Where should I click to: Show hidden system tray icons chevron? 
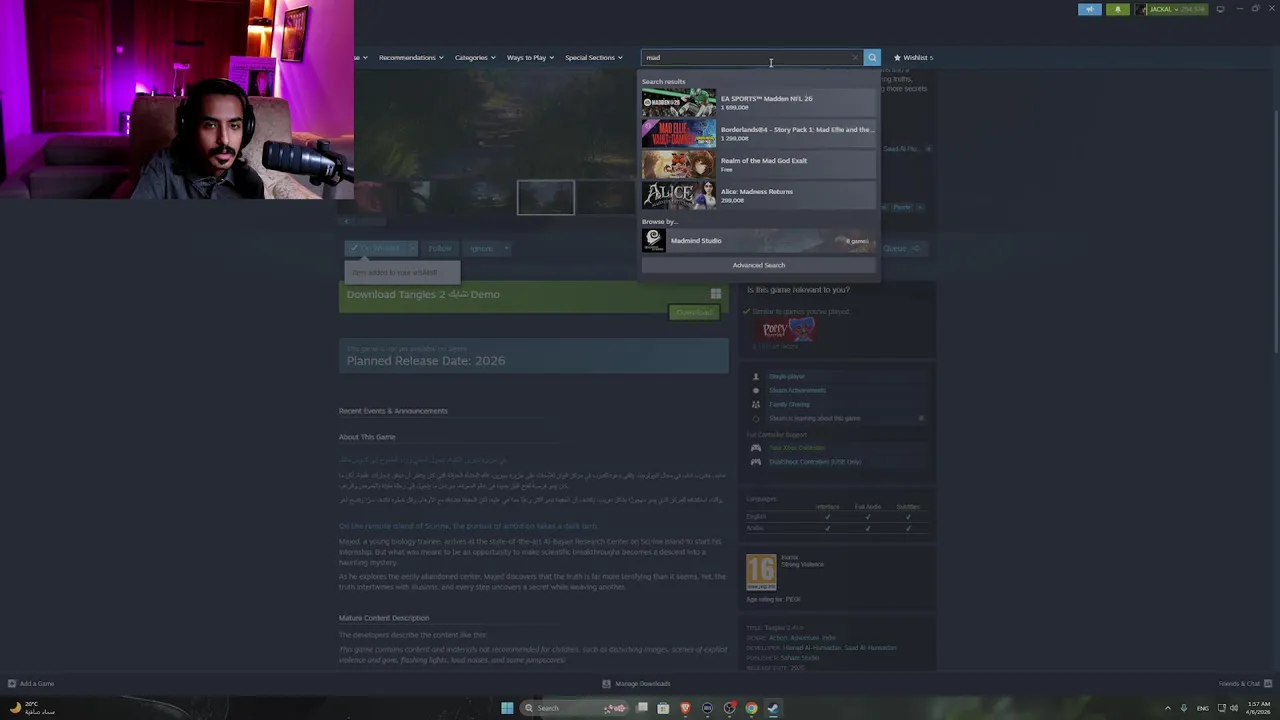pyautogui.click(x=1167, y=708)
